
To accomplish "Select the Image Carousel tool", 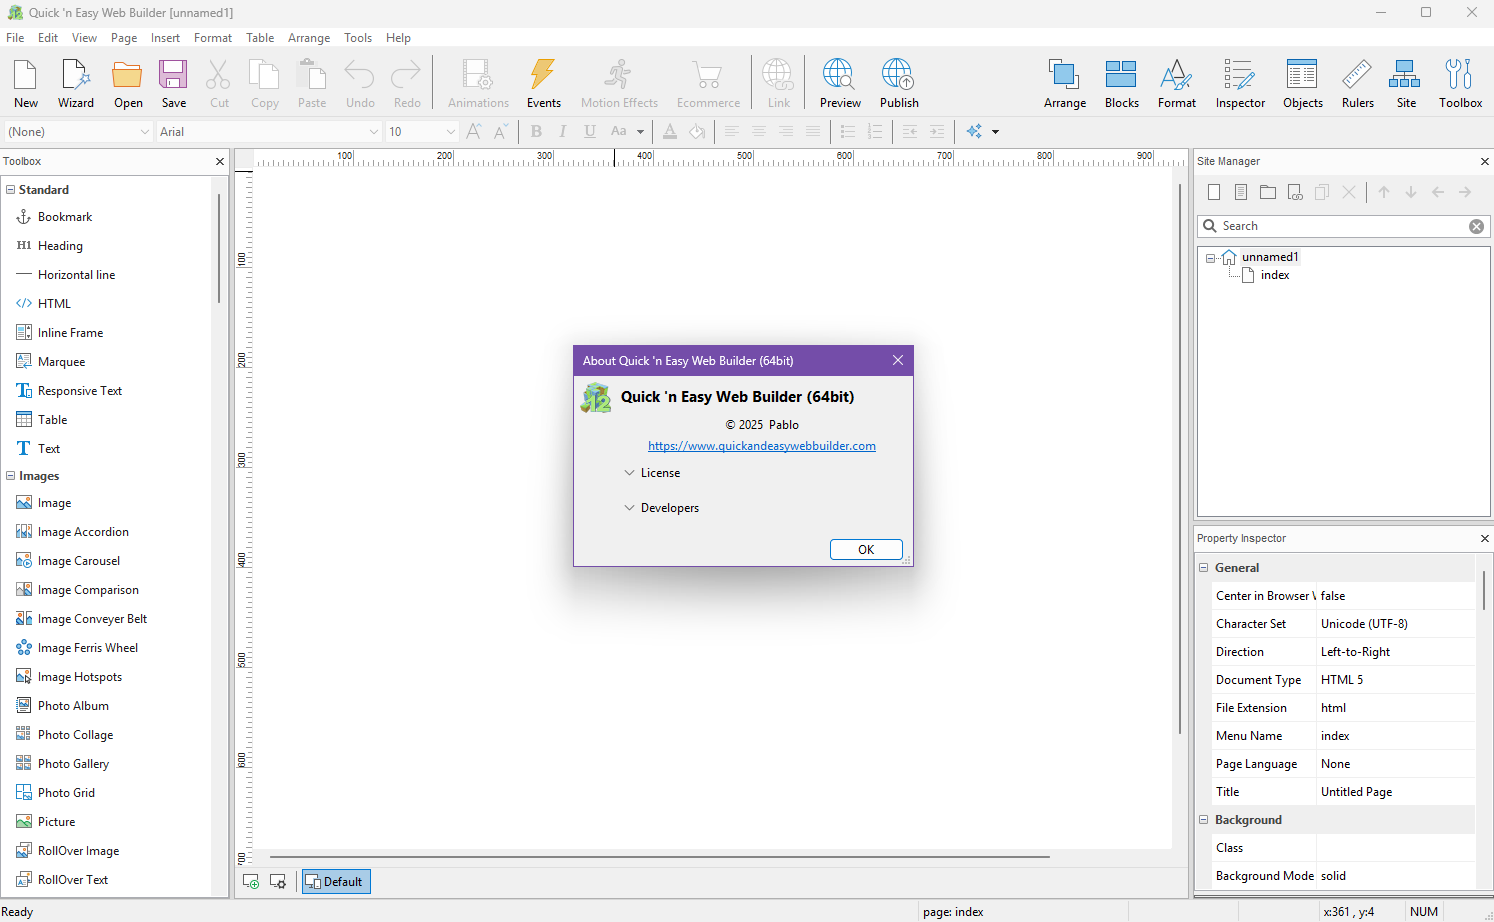I will [x=78, y=561].
